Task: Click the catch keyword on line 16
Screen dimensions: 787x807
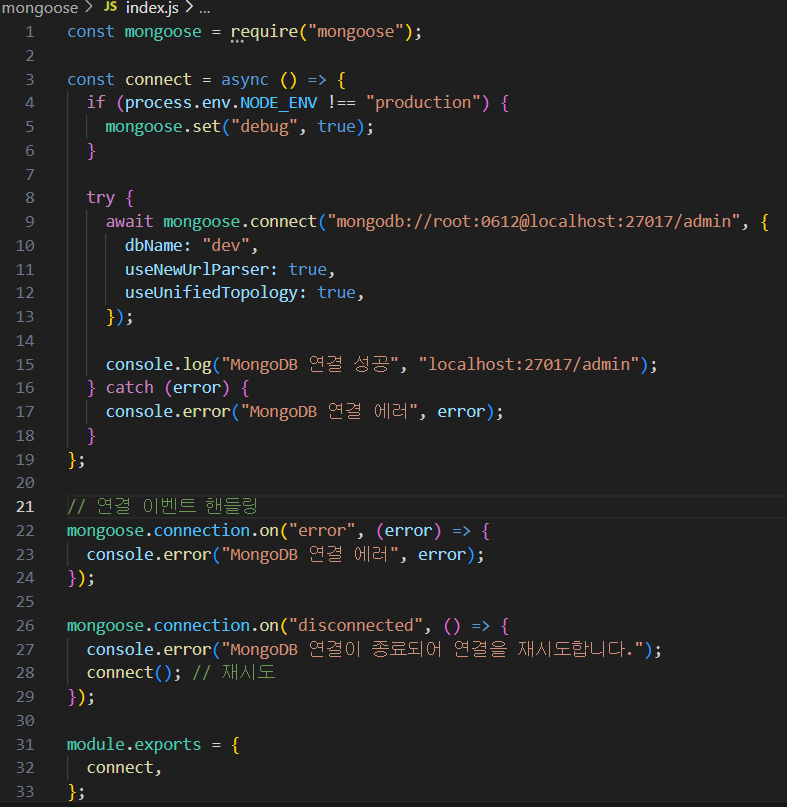Action: click(129, 388)
